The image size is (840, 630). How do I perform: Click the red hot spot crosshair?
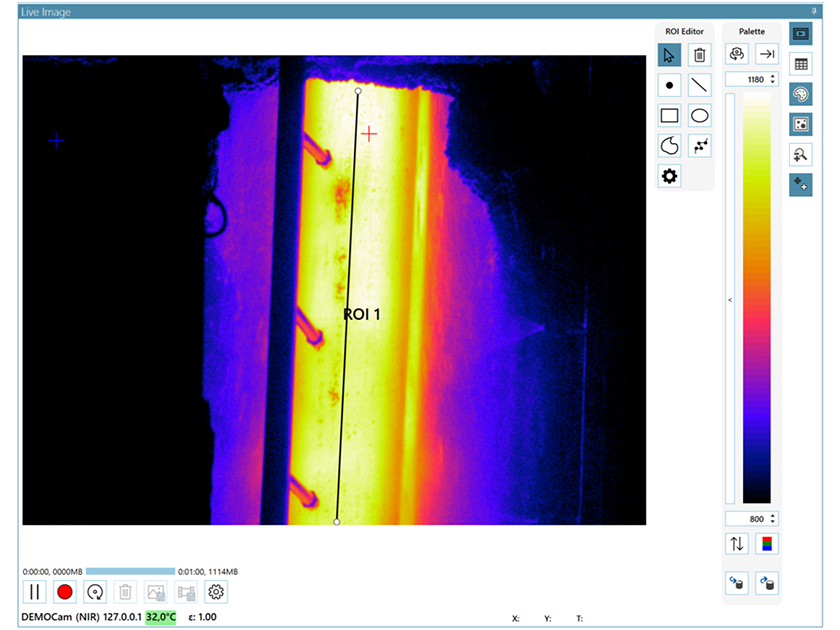[x=369, y=134]
